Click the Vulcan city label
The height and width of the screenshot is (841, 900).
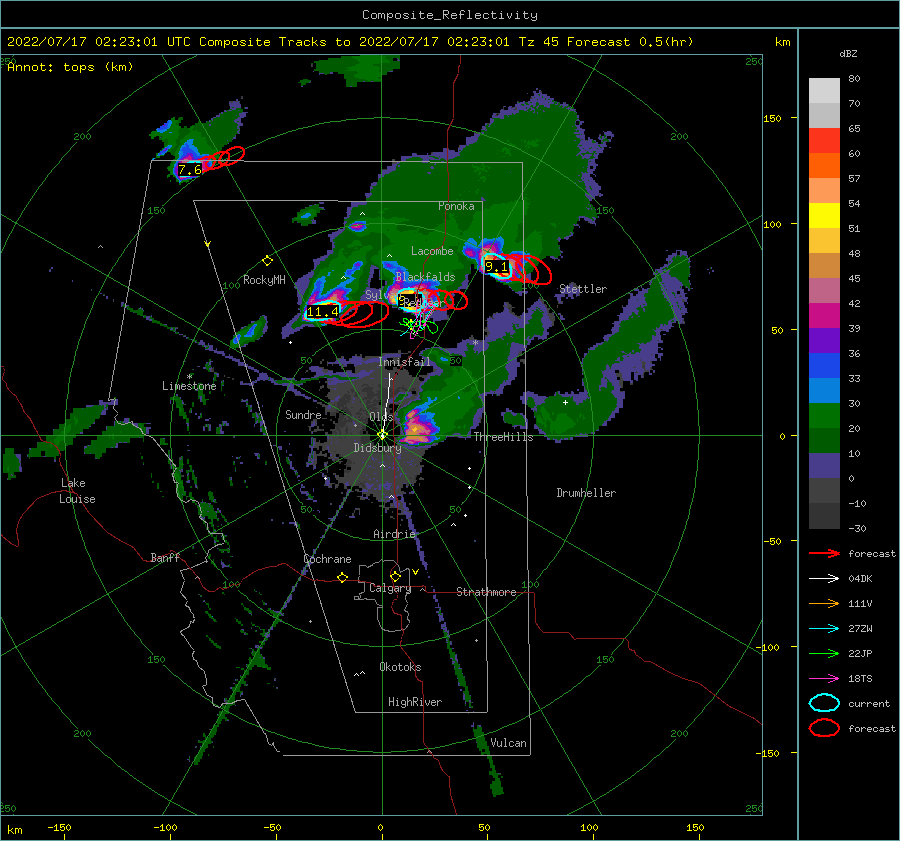point(508,743)
